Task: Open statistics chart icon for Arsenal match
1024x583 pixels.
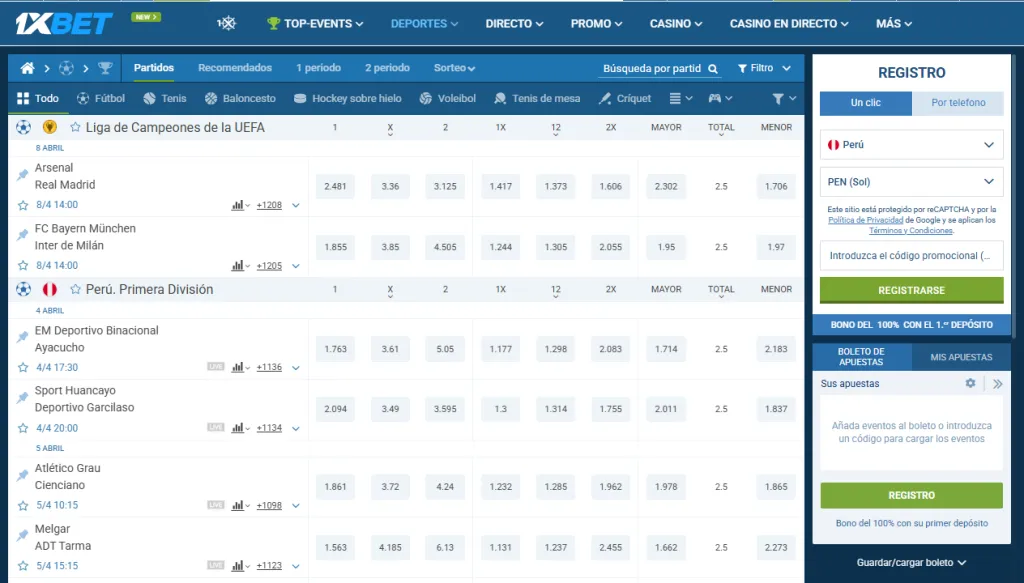Action: 238,205
